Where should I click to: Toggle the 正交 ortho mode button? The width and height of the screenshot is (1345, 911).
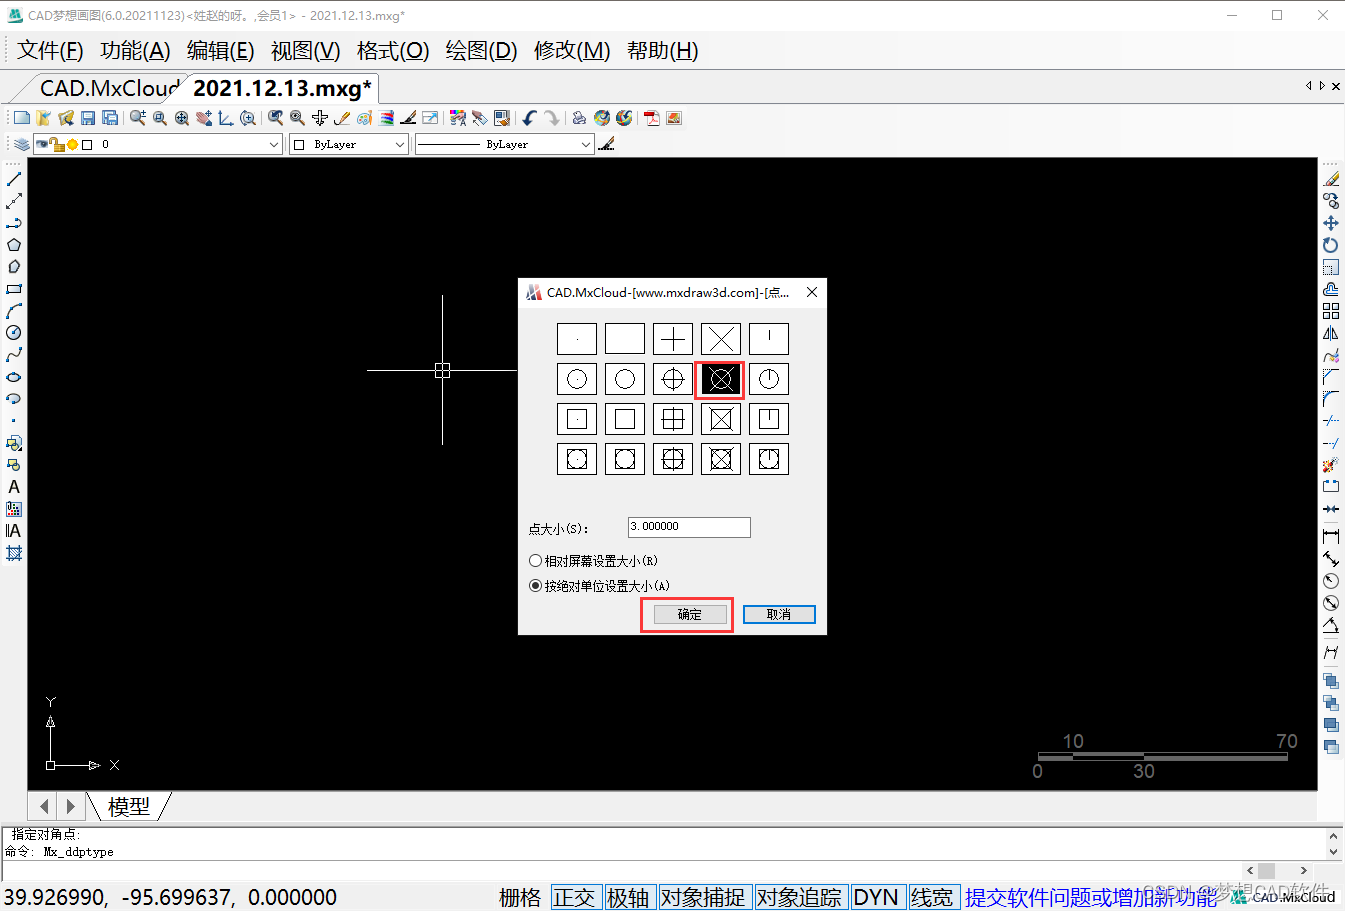[574, 897]
